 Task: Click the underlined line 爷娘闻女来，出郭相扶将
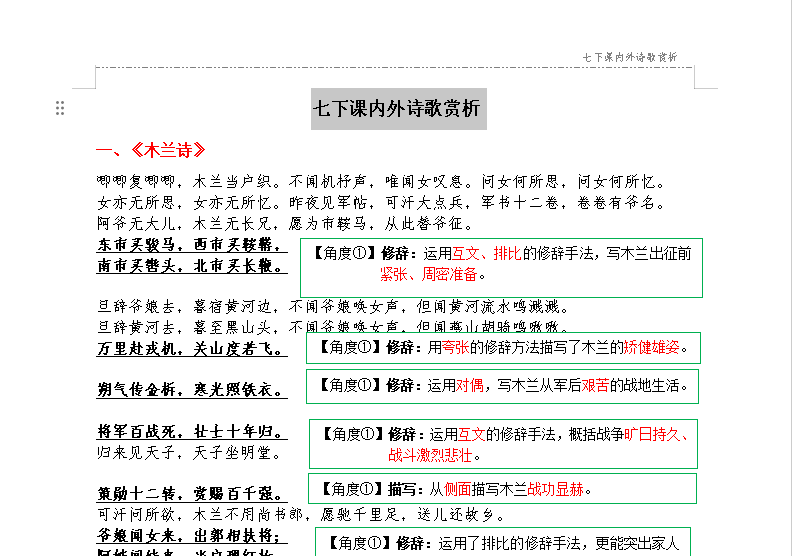click(x=192, y=536)
